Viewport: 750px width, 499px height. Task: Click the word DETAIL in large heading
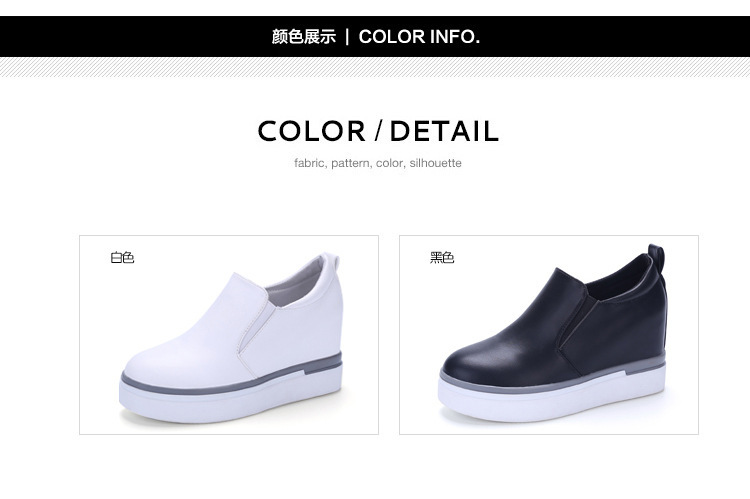[x=444, y=131]
